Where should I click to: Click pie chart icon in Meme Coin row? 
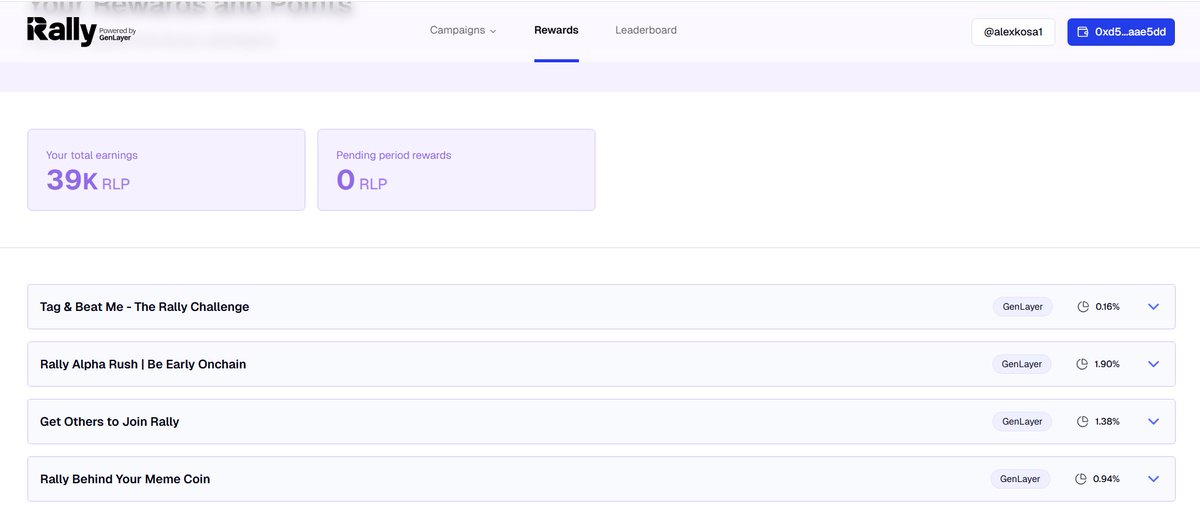[1081, 479]
